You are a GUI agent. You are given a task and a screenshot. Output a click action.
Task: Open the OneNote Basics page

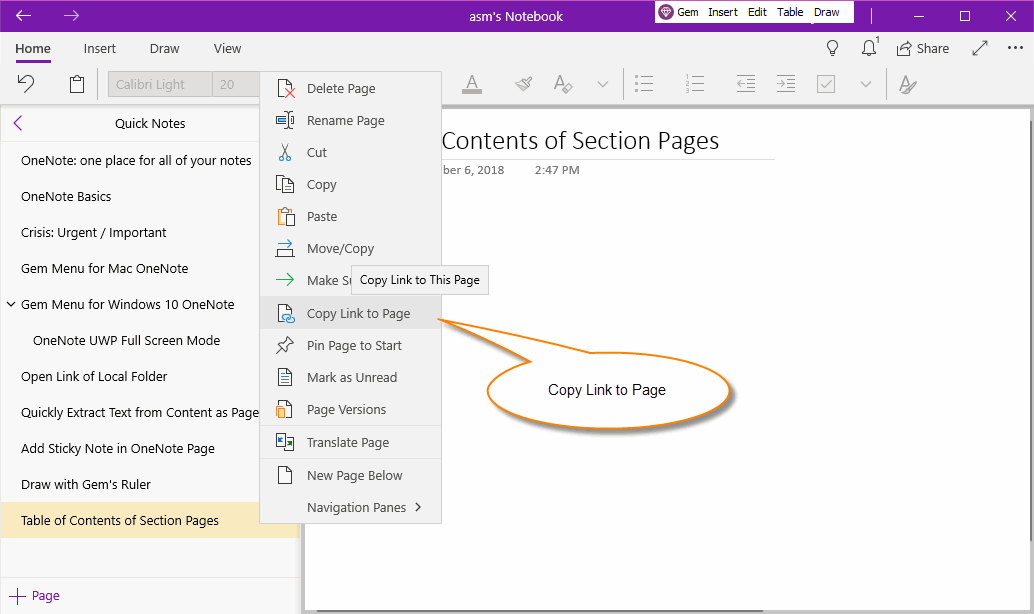pyautogui.click(x=66, y=197)
